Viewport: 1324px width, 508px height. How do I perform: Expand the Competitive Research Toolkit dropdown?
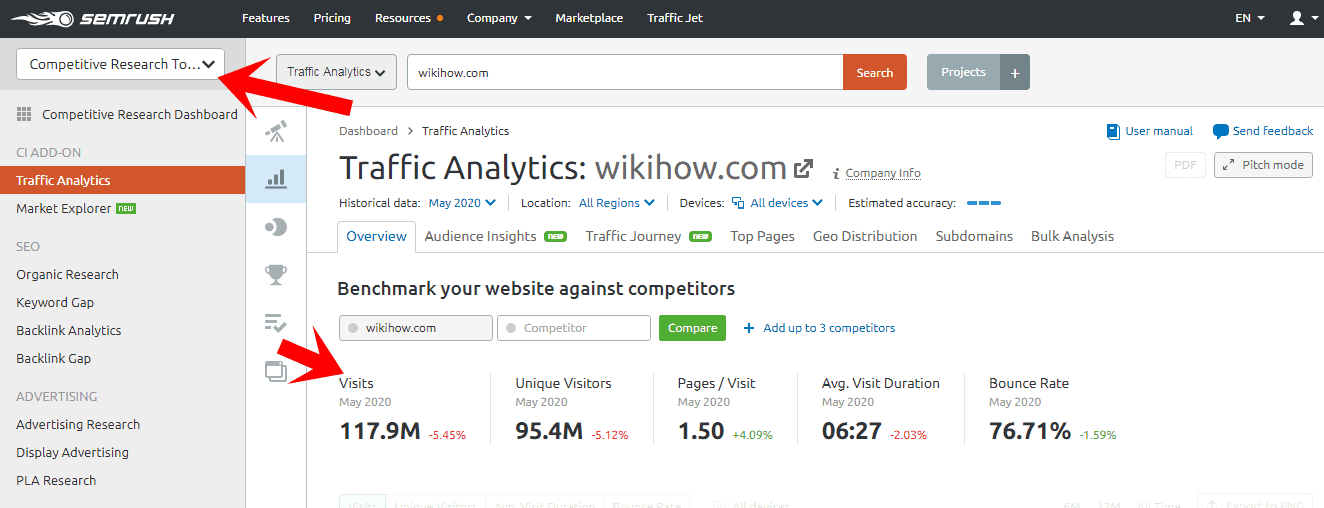click(x=121, y=64)
